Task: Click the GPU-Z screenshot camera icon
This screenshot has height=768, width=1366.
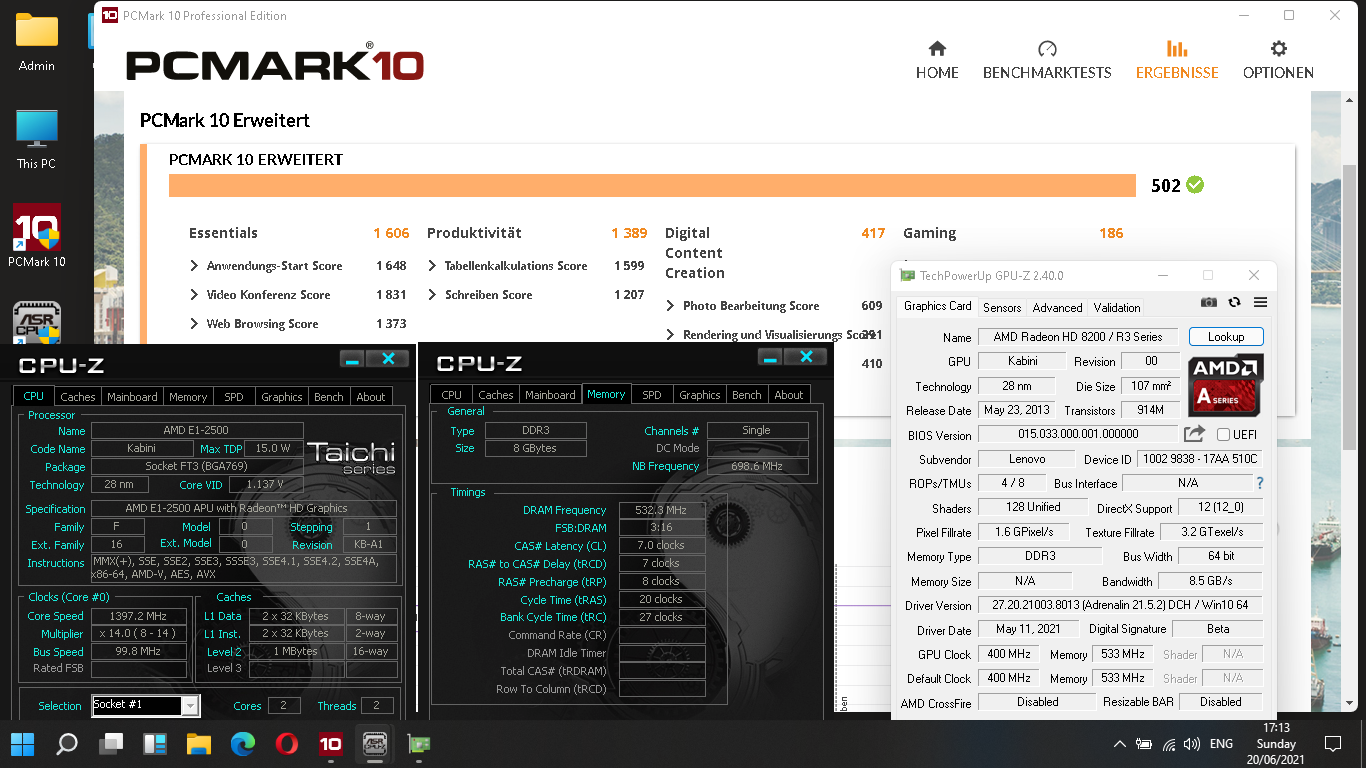Action: pos(1209,302)
